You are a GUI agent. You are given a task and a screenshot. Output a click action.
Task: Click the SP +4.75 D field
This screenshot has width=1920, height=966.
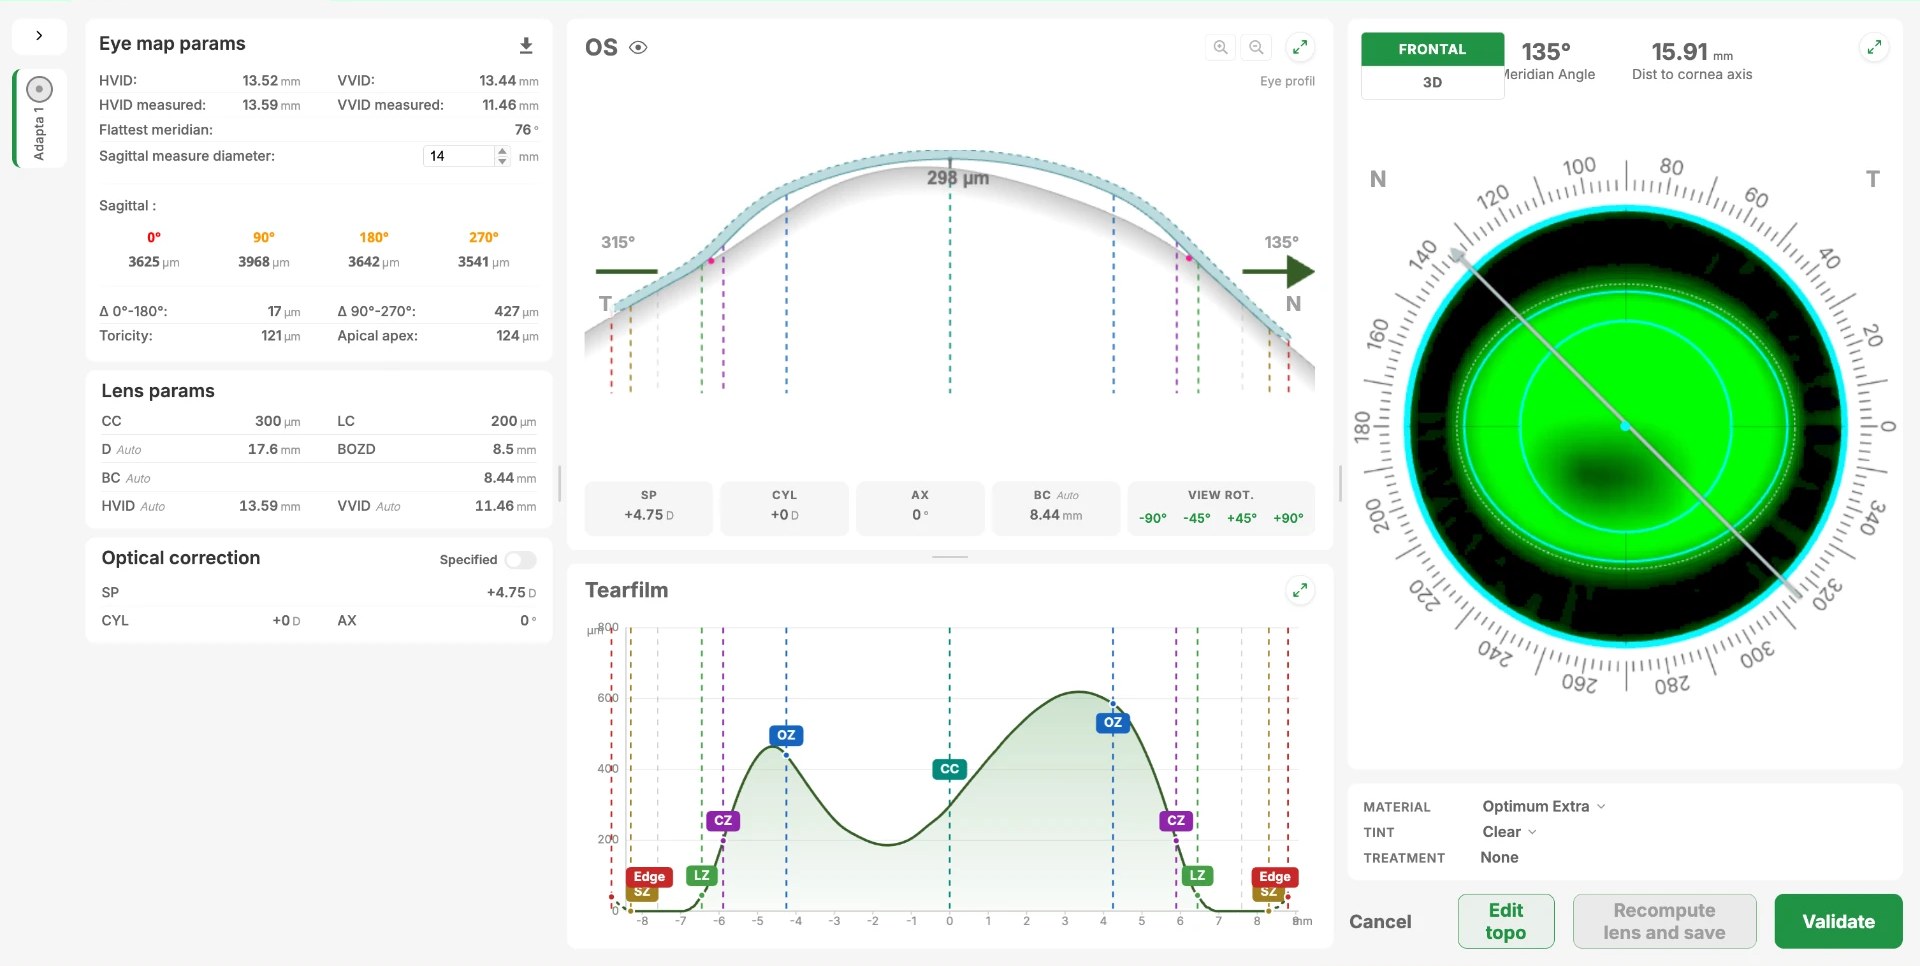click(x=649, y=508)
